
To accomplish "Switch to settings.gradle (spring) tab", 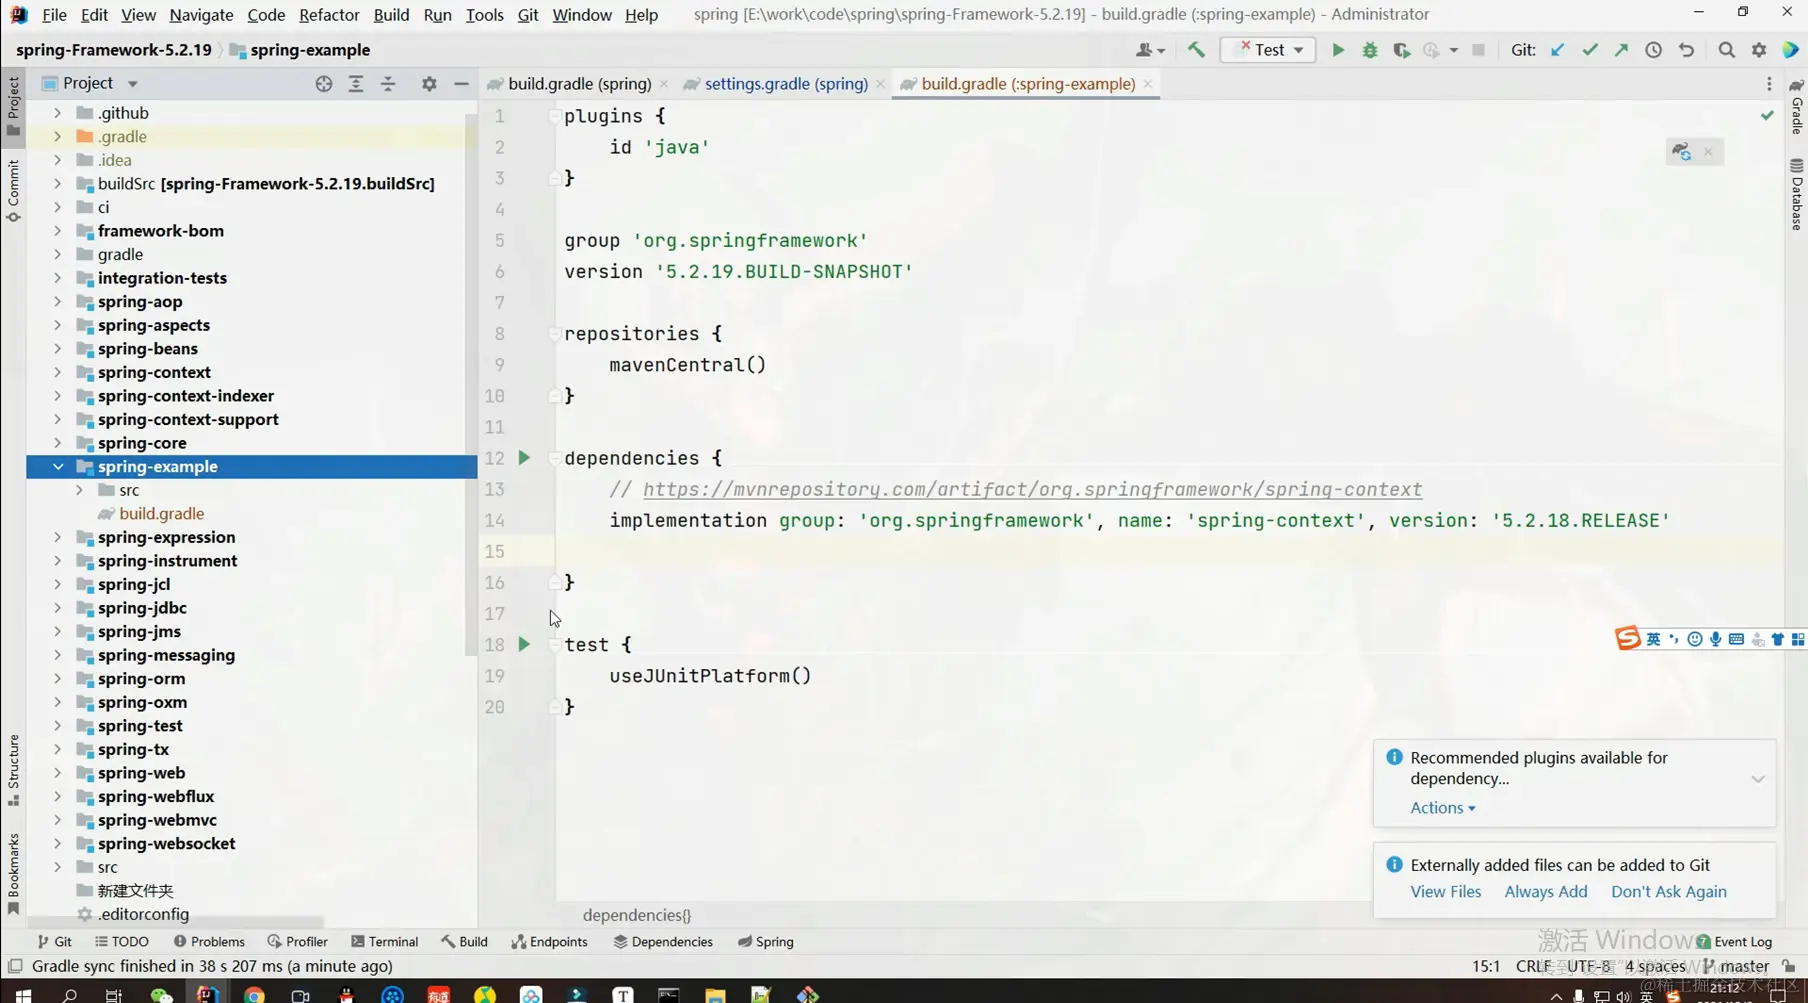I will tap(785, 84).
